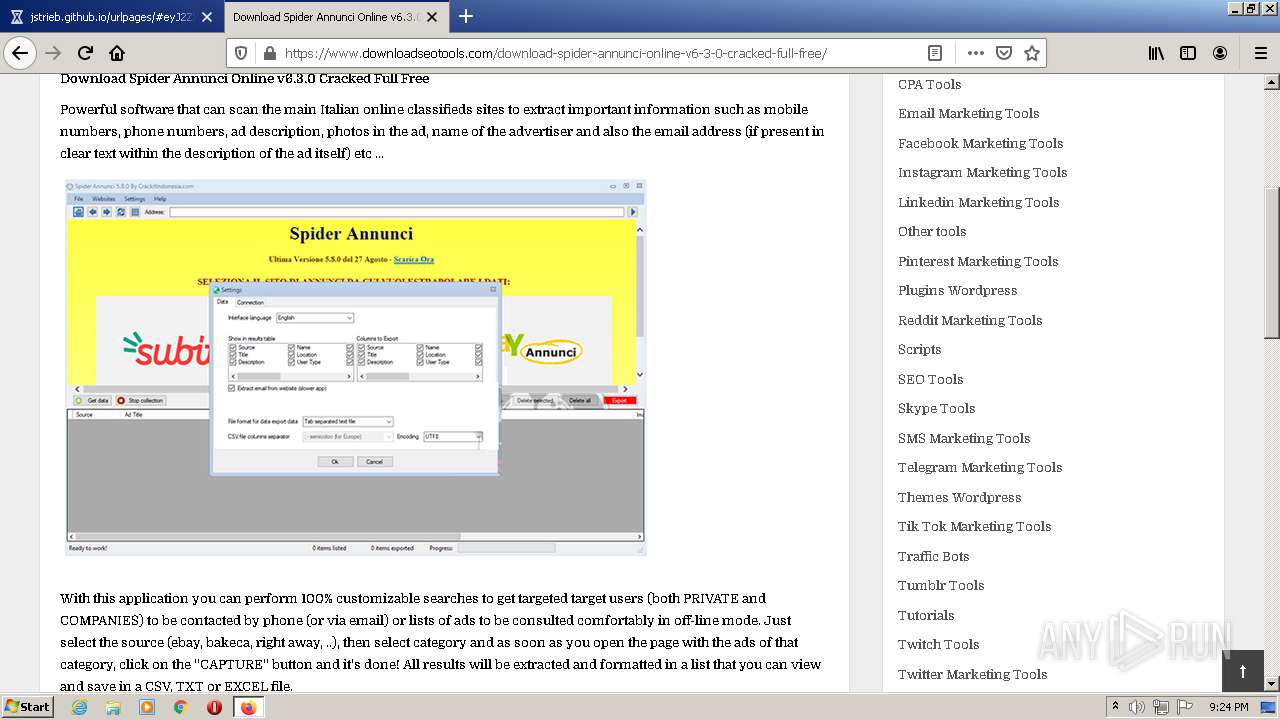Click the scrollbar down arrow
This screenshot has height=720, width=1280.
pos(1272,683)
